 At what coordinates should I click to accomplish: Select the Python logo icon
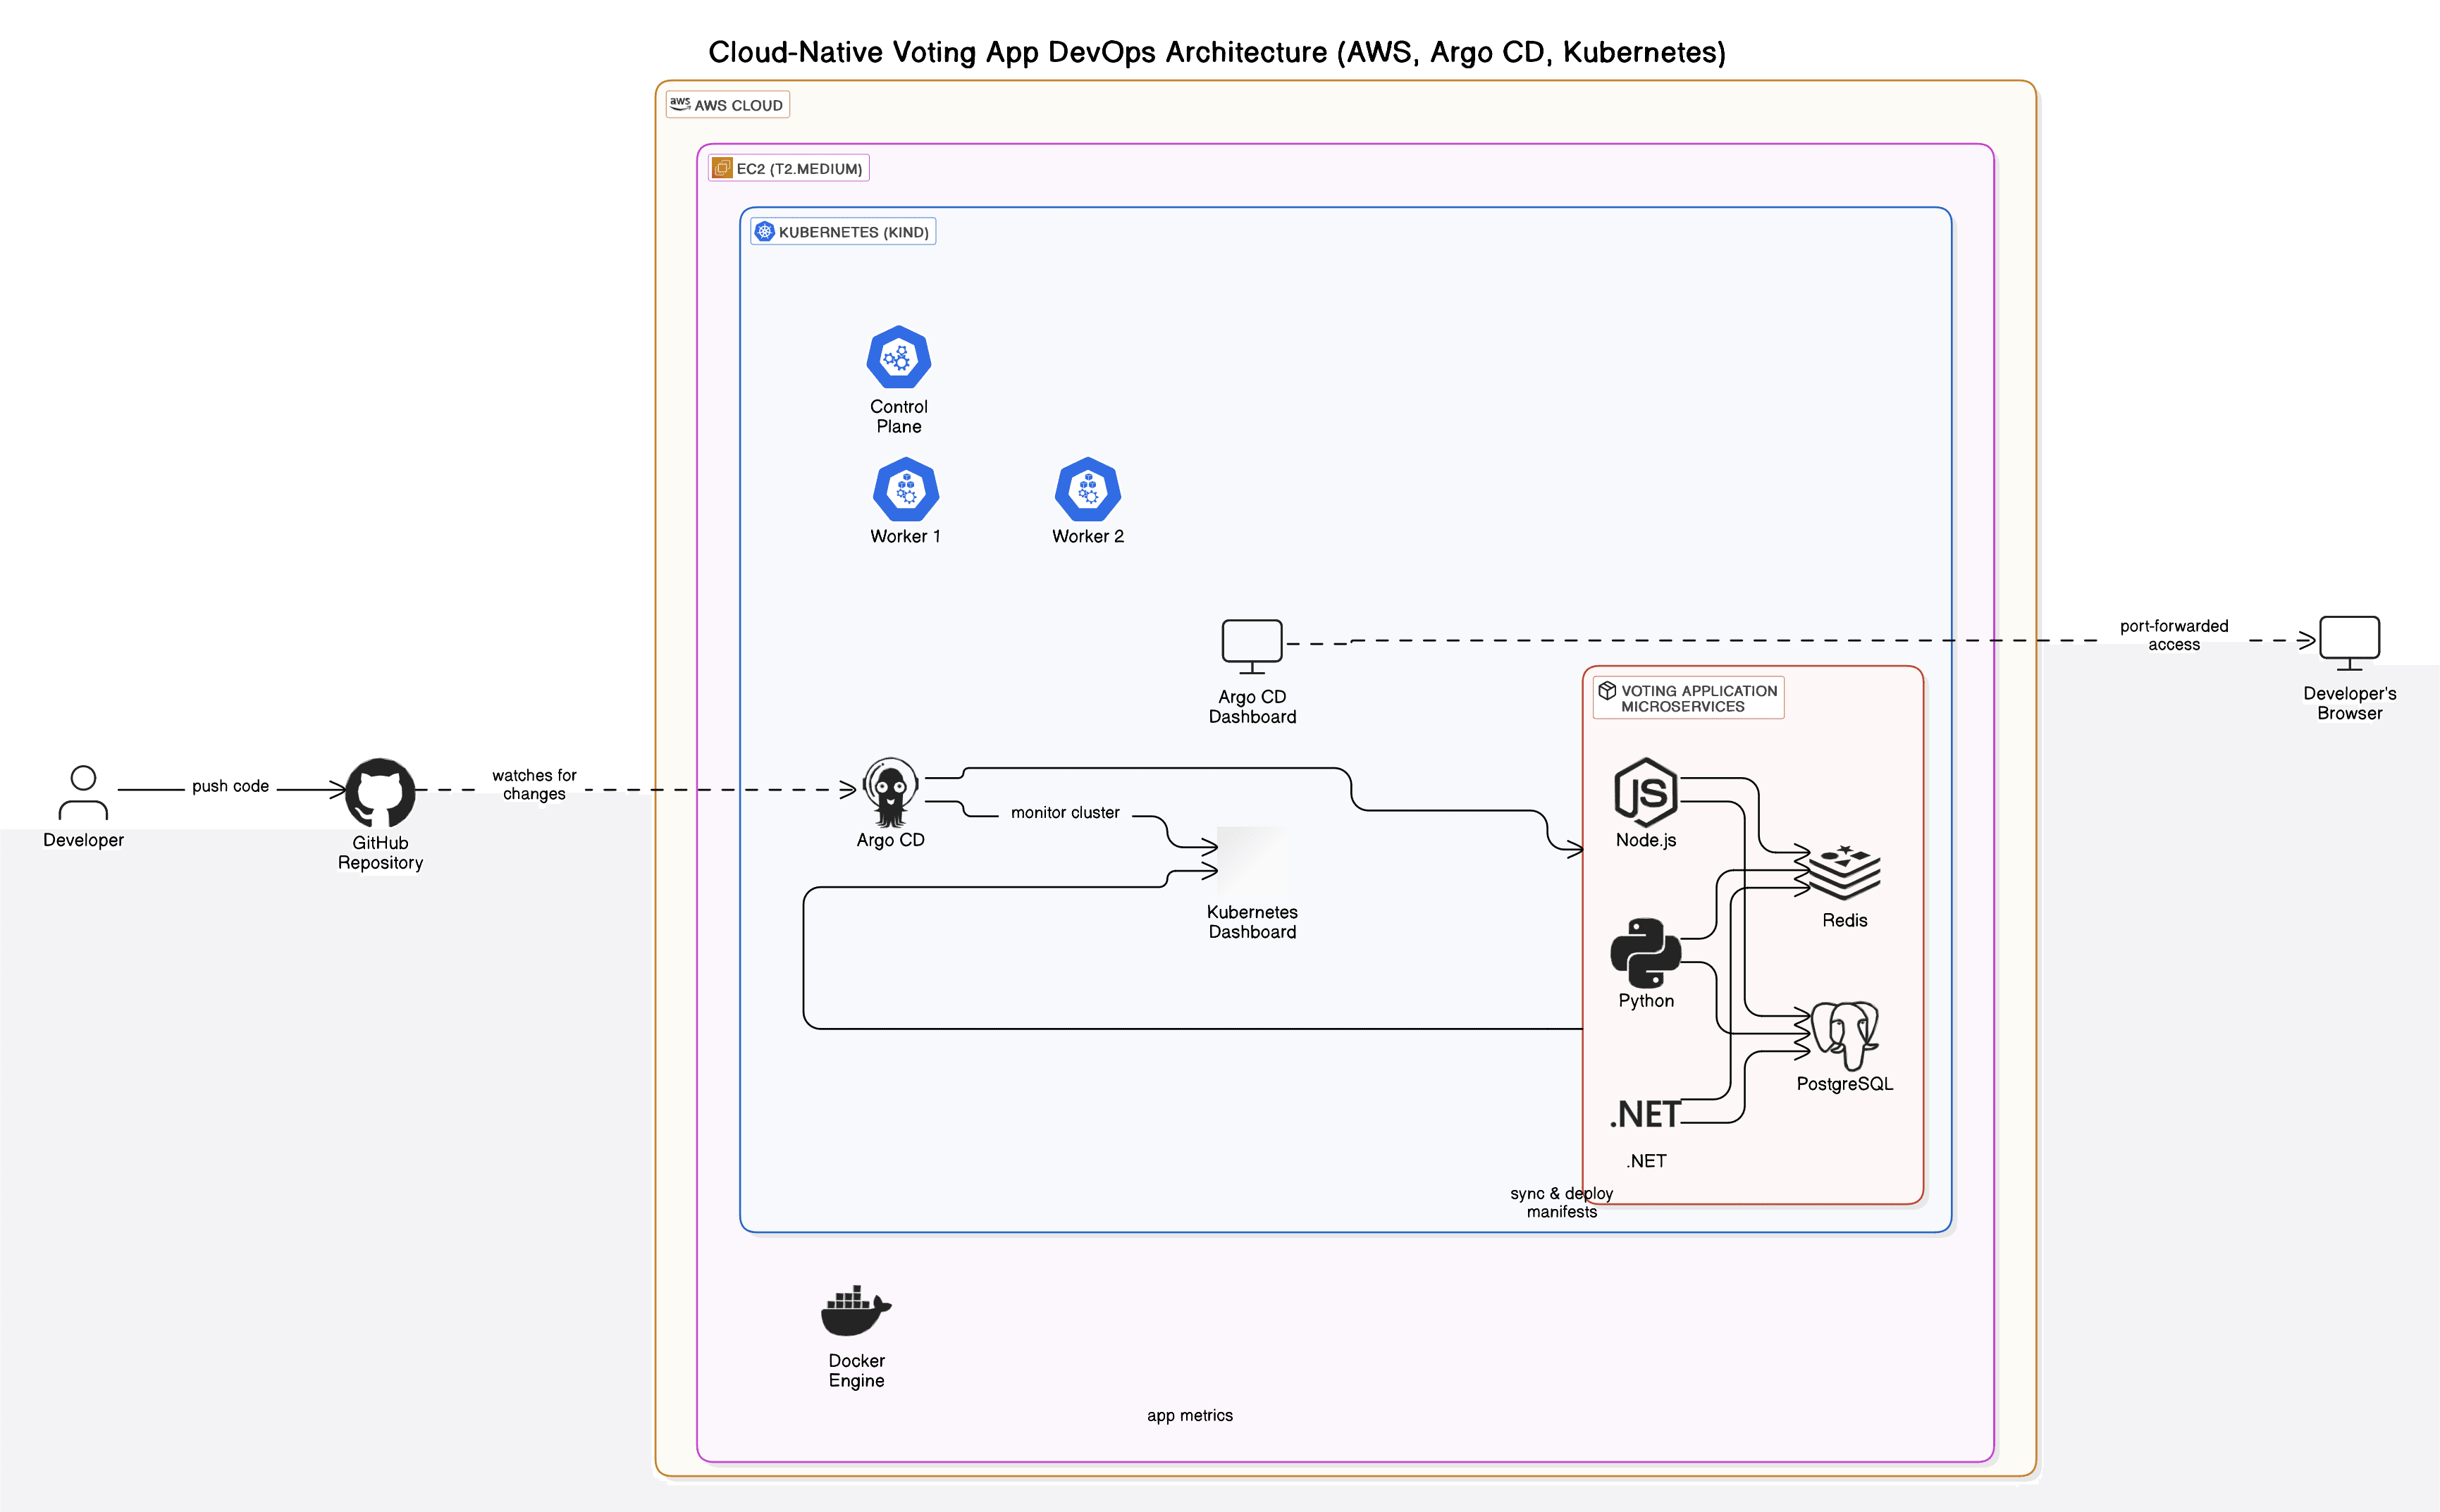(x=1645, y=953)
